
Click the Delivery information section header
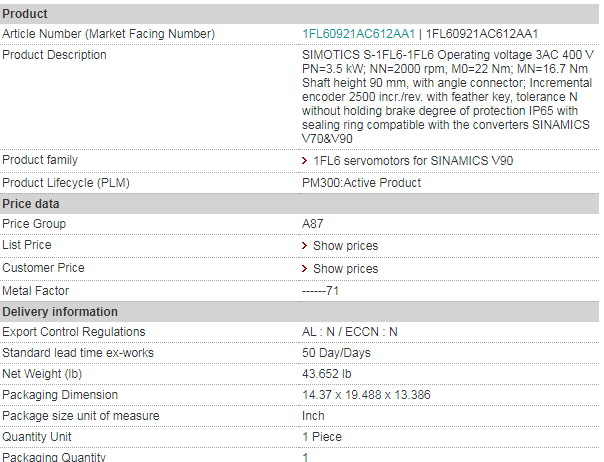tap(300, 312)
